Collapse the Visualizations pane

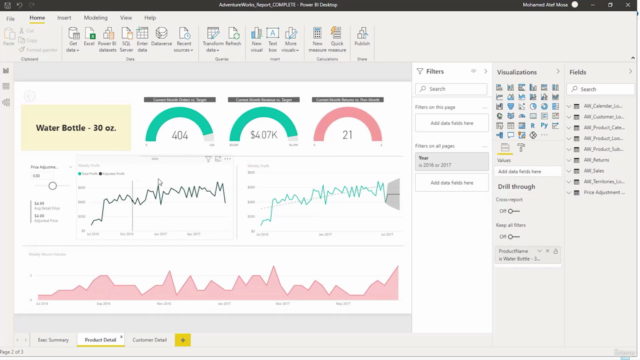click(558, 72)
